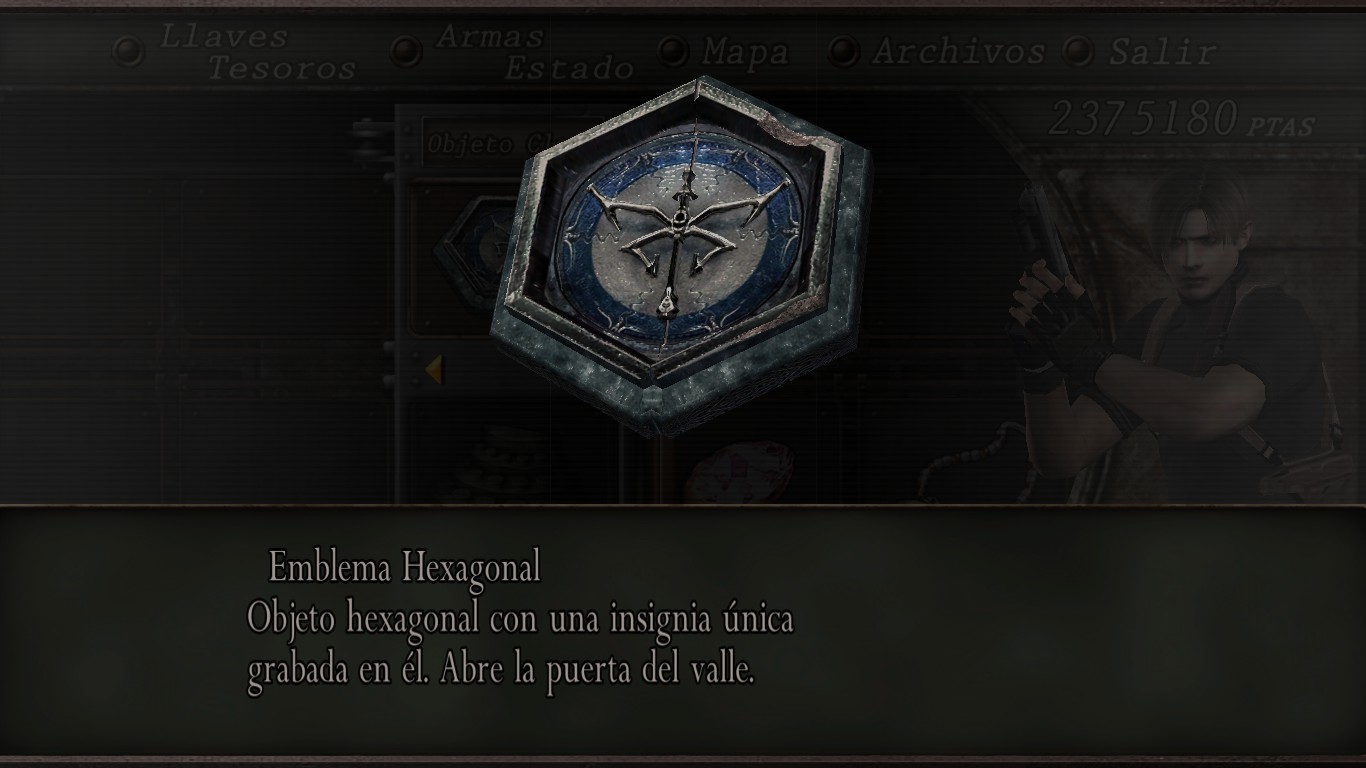Image resolution: width=1366 pixels, height=768 pixels.
Task: Open the Armas Estado menu
Action: pos(535,53)
